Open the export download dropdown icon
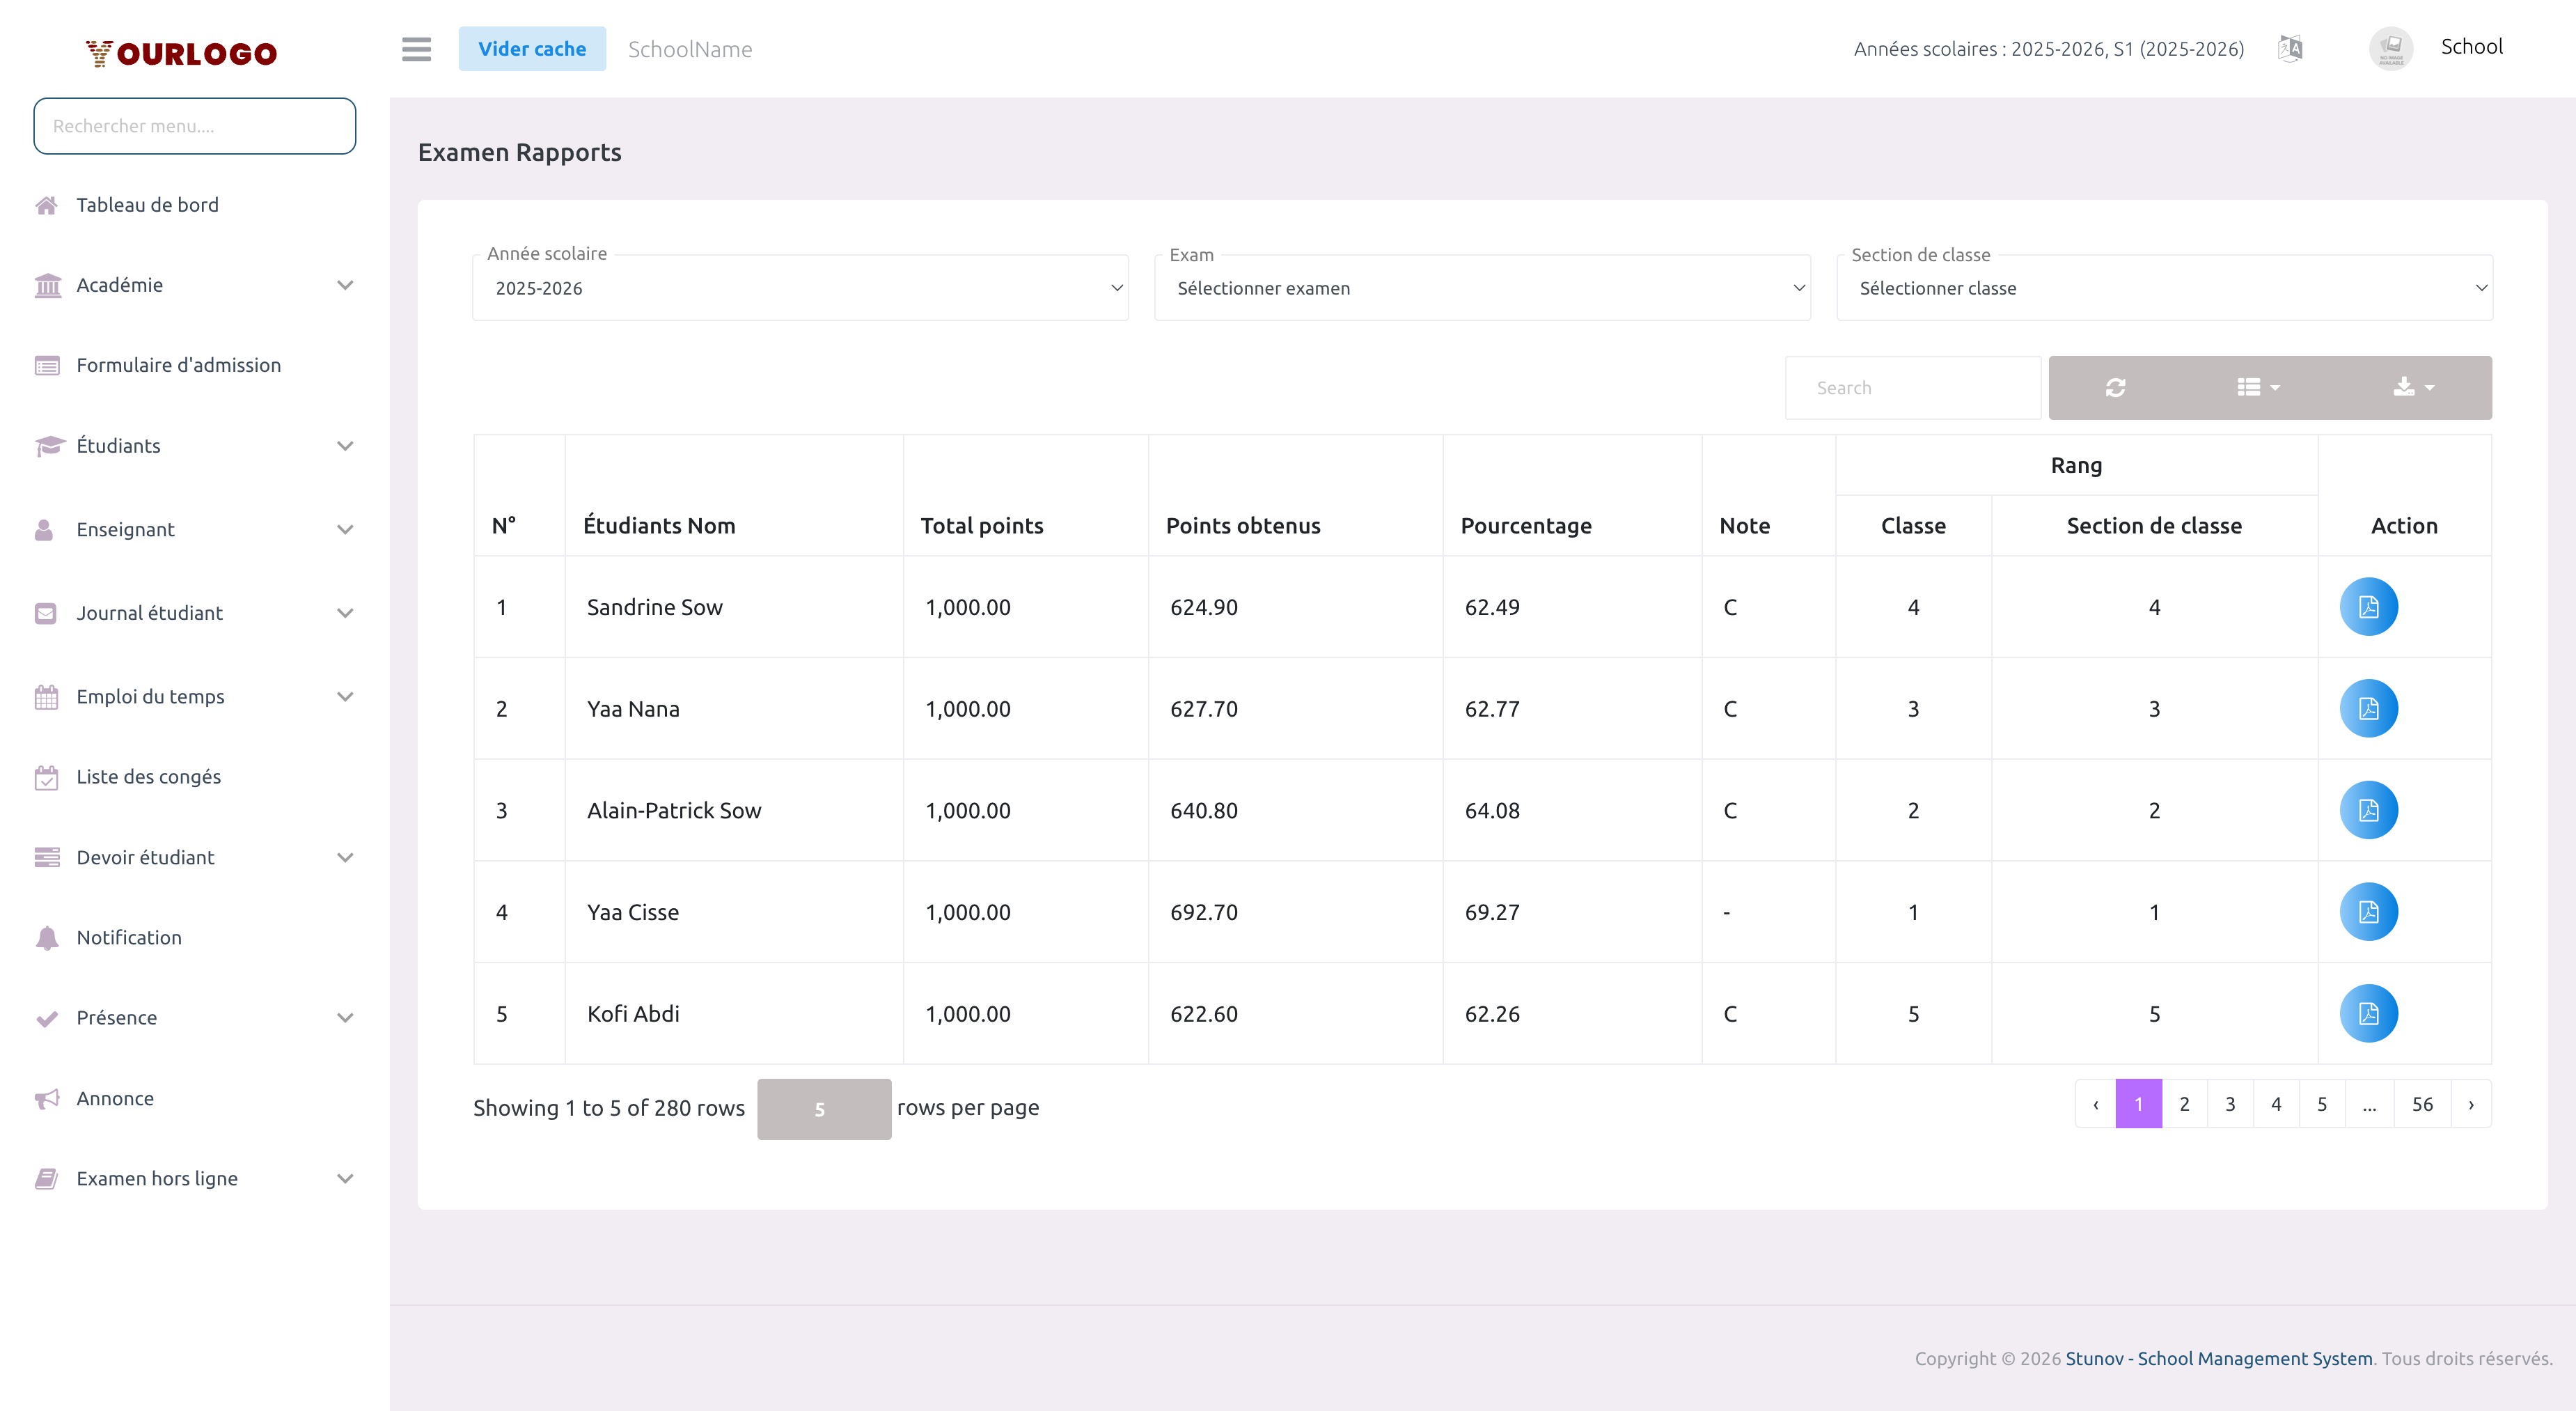This screenshot has height=1411, width=2576. click(2413, 387)
